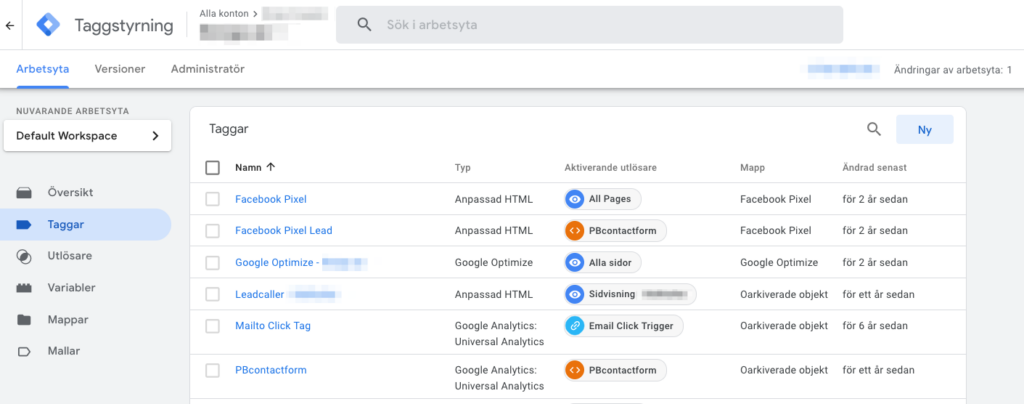The height and width of the screenshot is (404, 1024).
Task: Switch to the Administratör tab
Action: (208, 69)
